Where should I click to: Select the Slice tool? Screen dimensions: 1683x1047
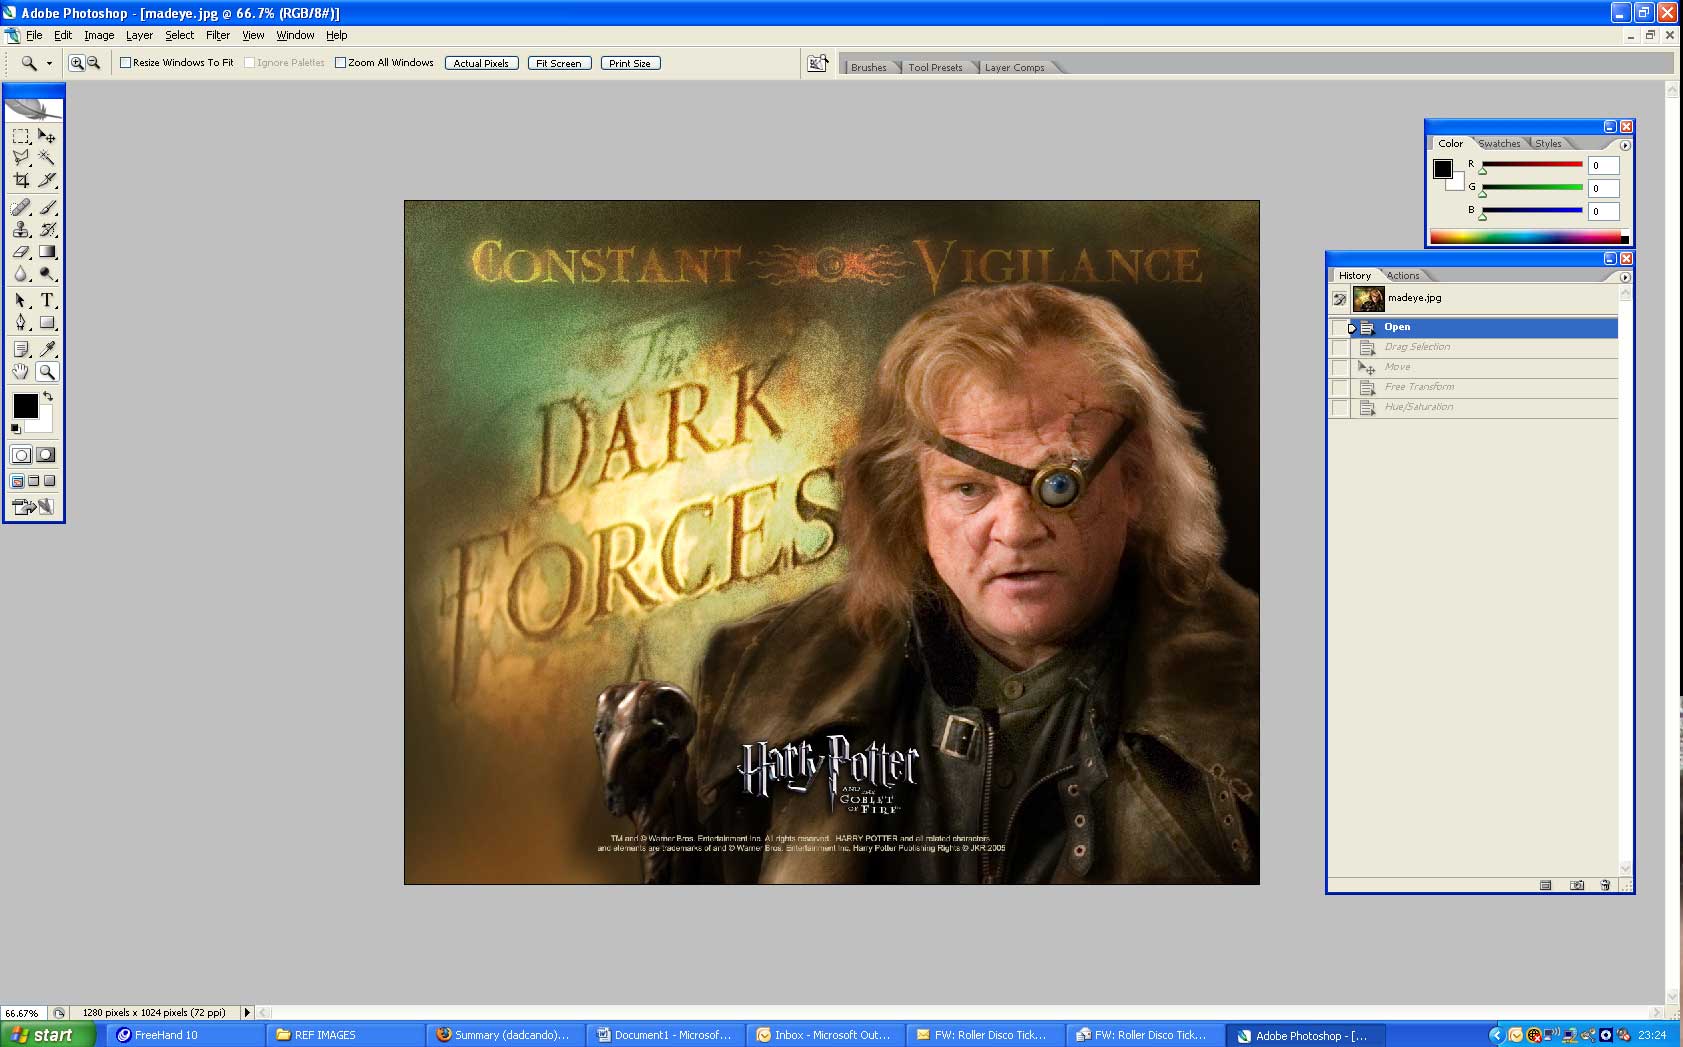(x=47, y=180)
